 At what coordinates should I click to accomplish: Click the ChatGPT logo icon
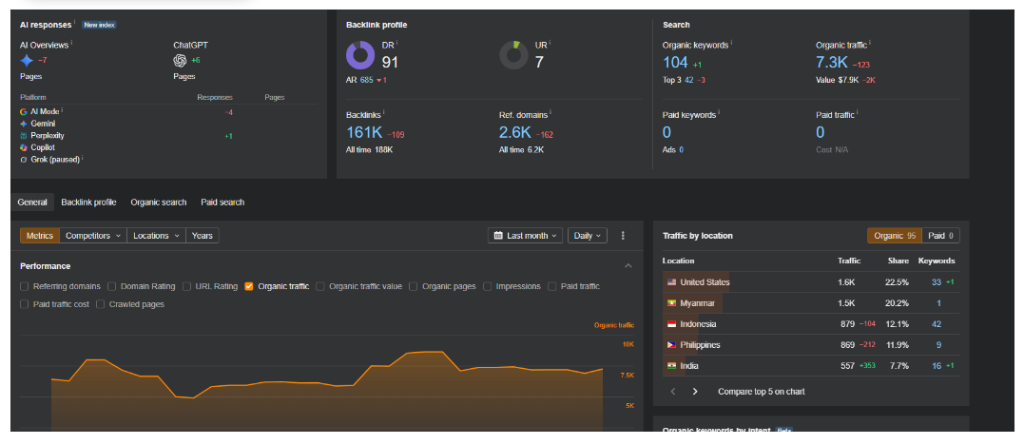coord(180,61)
